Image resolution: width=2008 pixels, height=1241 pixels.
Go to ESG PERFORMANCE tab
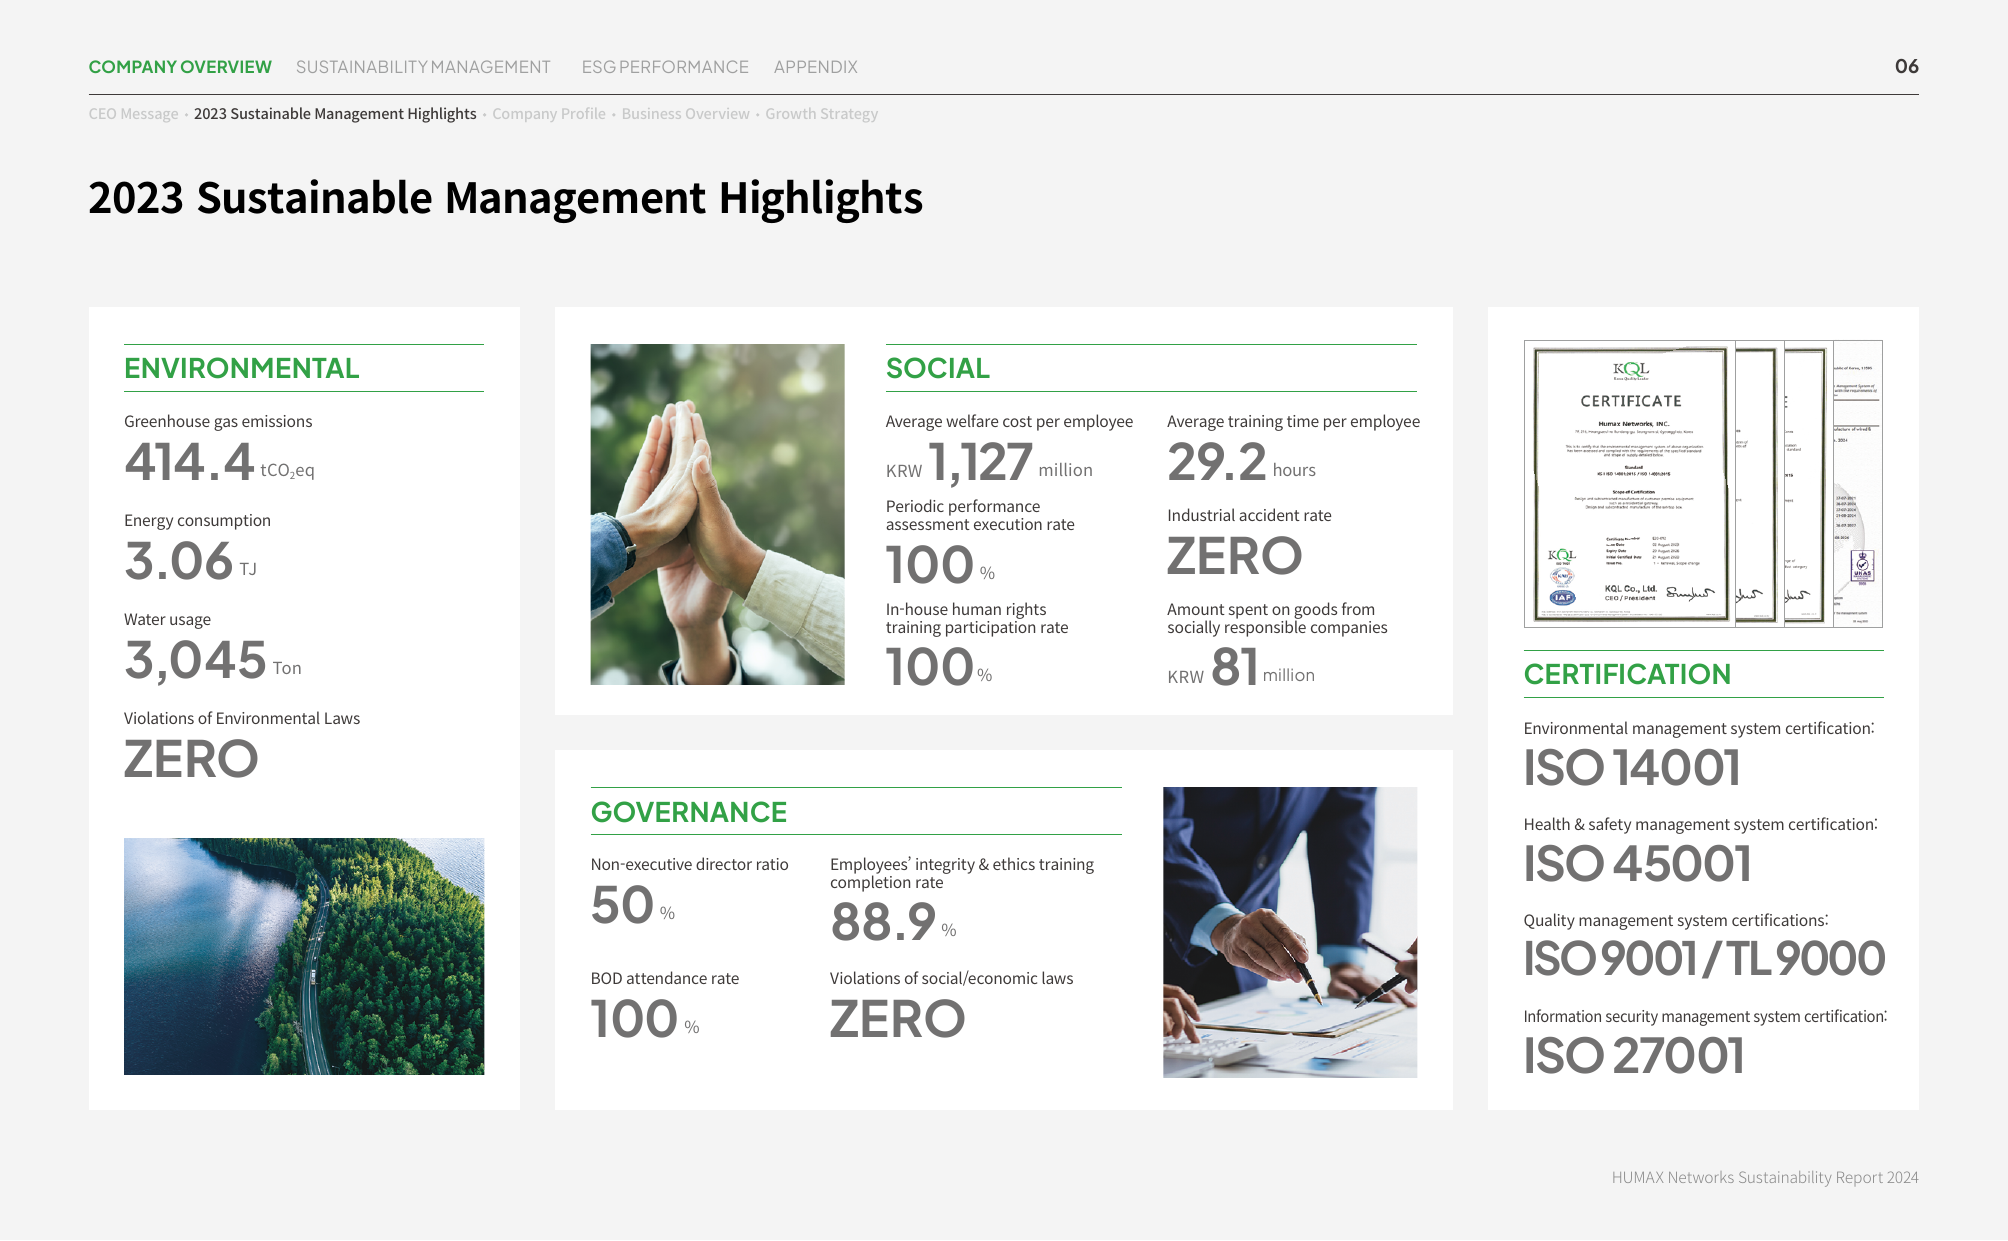pos(665,67)
